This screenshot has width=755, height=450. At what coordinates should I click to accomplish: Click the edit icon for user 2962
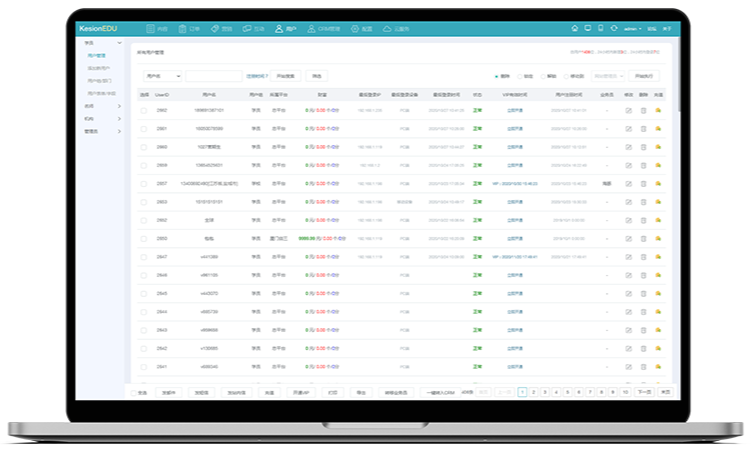pyautogui.click(x=628, y=110)
